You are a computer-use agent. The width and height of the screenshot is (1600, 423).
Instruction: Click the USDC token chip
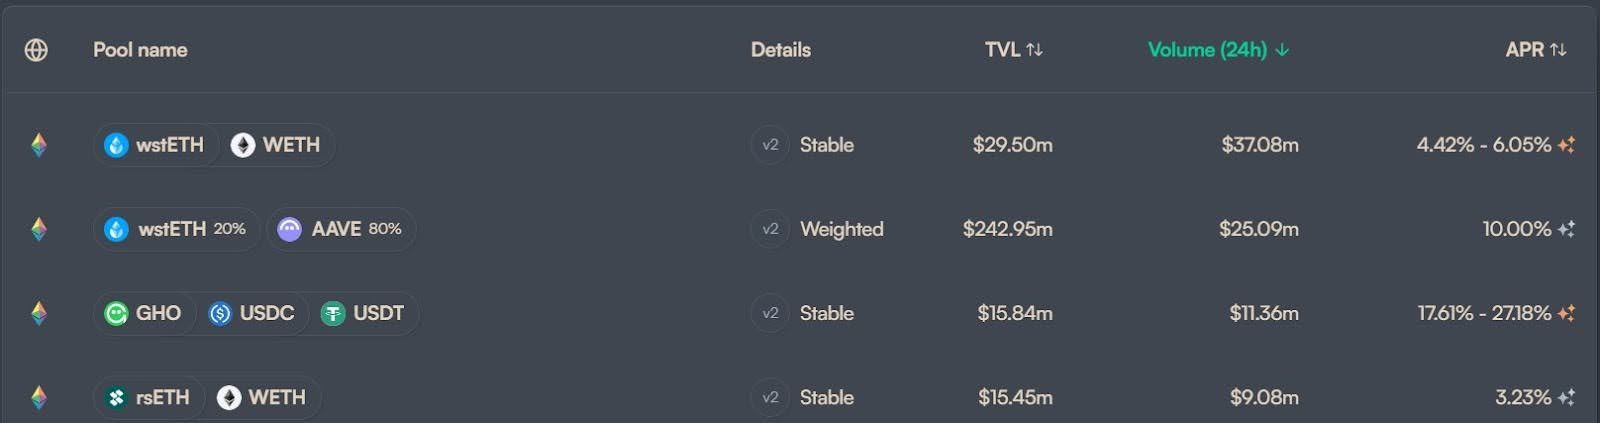(x=252, y=313)
